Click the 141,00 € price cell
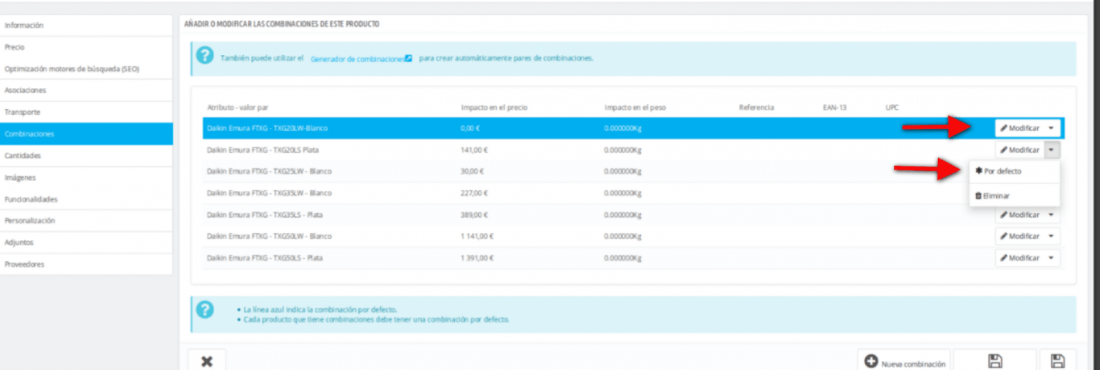1100x370 pixels. click(x=474, y=150)
